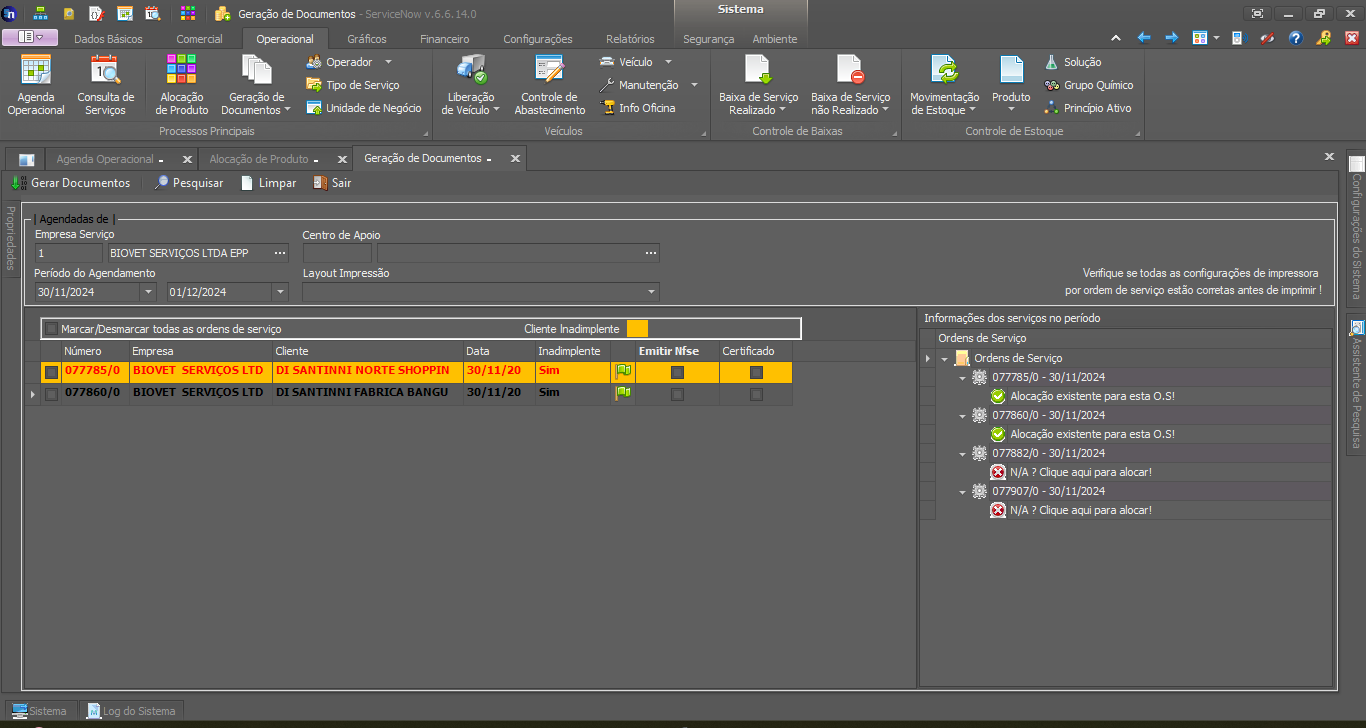
Task: Collapse the 077882/0 - 30/11/2024 node
Action: coord(962,453)
